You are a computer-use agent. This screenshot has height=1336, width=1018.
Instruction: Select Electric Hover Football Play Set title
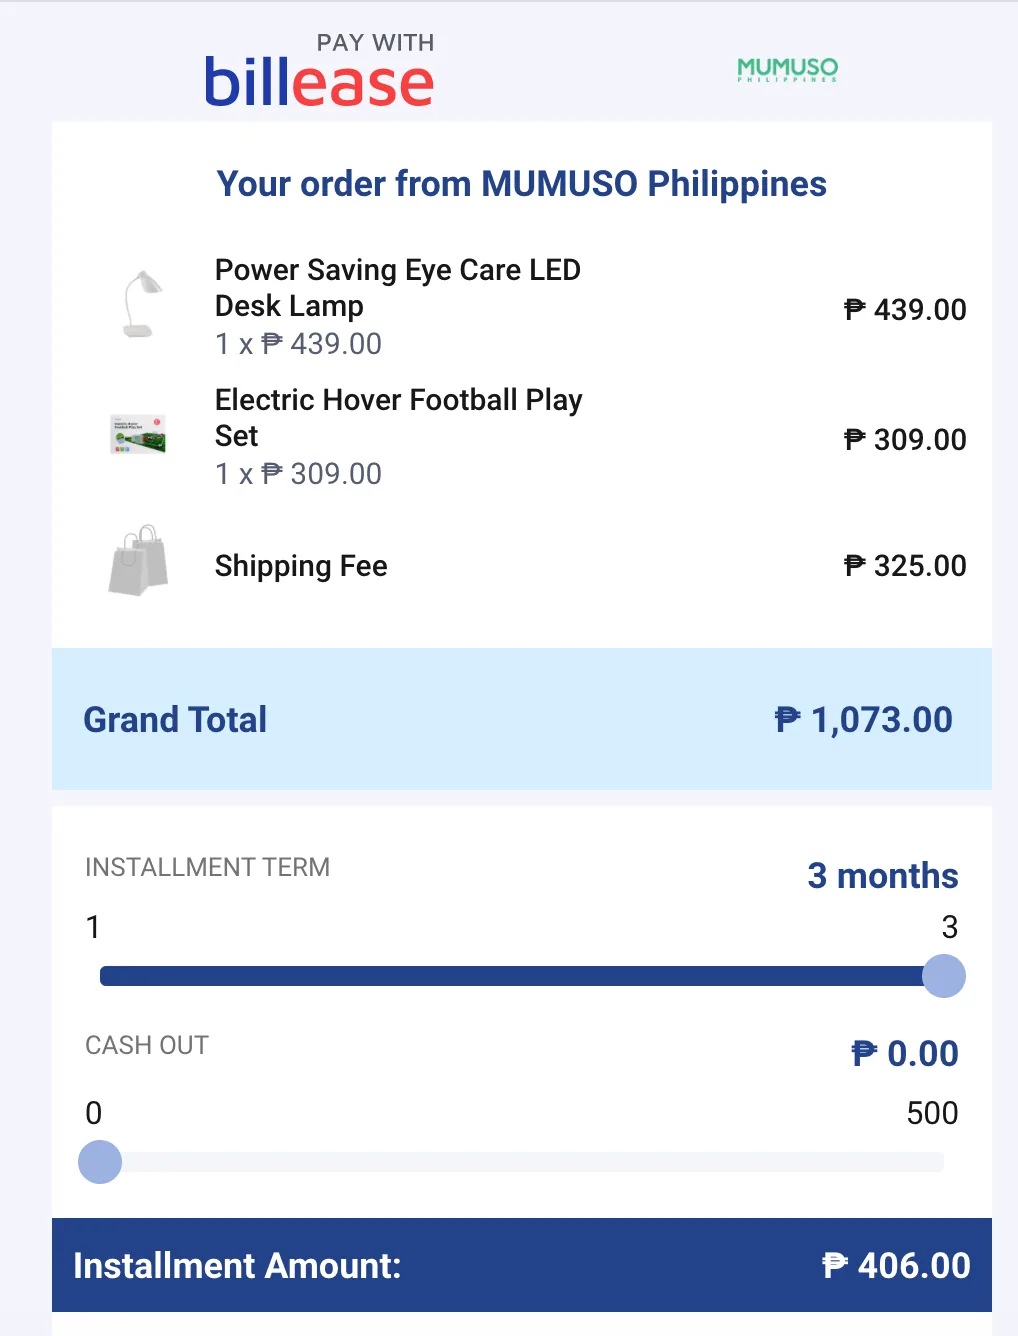[398, 417]
